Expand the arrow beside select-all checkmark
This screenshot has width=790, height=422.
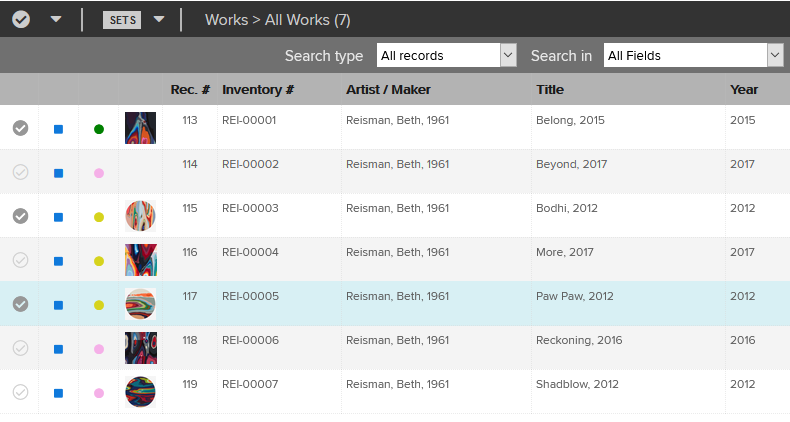point(56,20)
